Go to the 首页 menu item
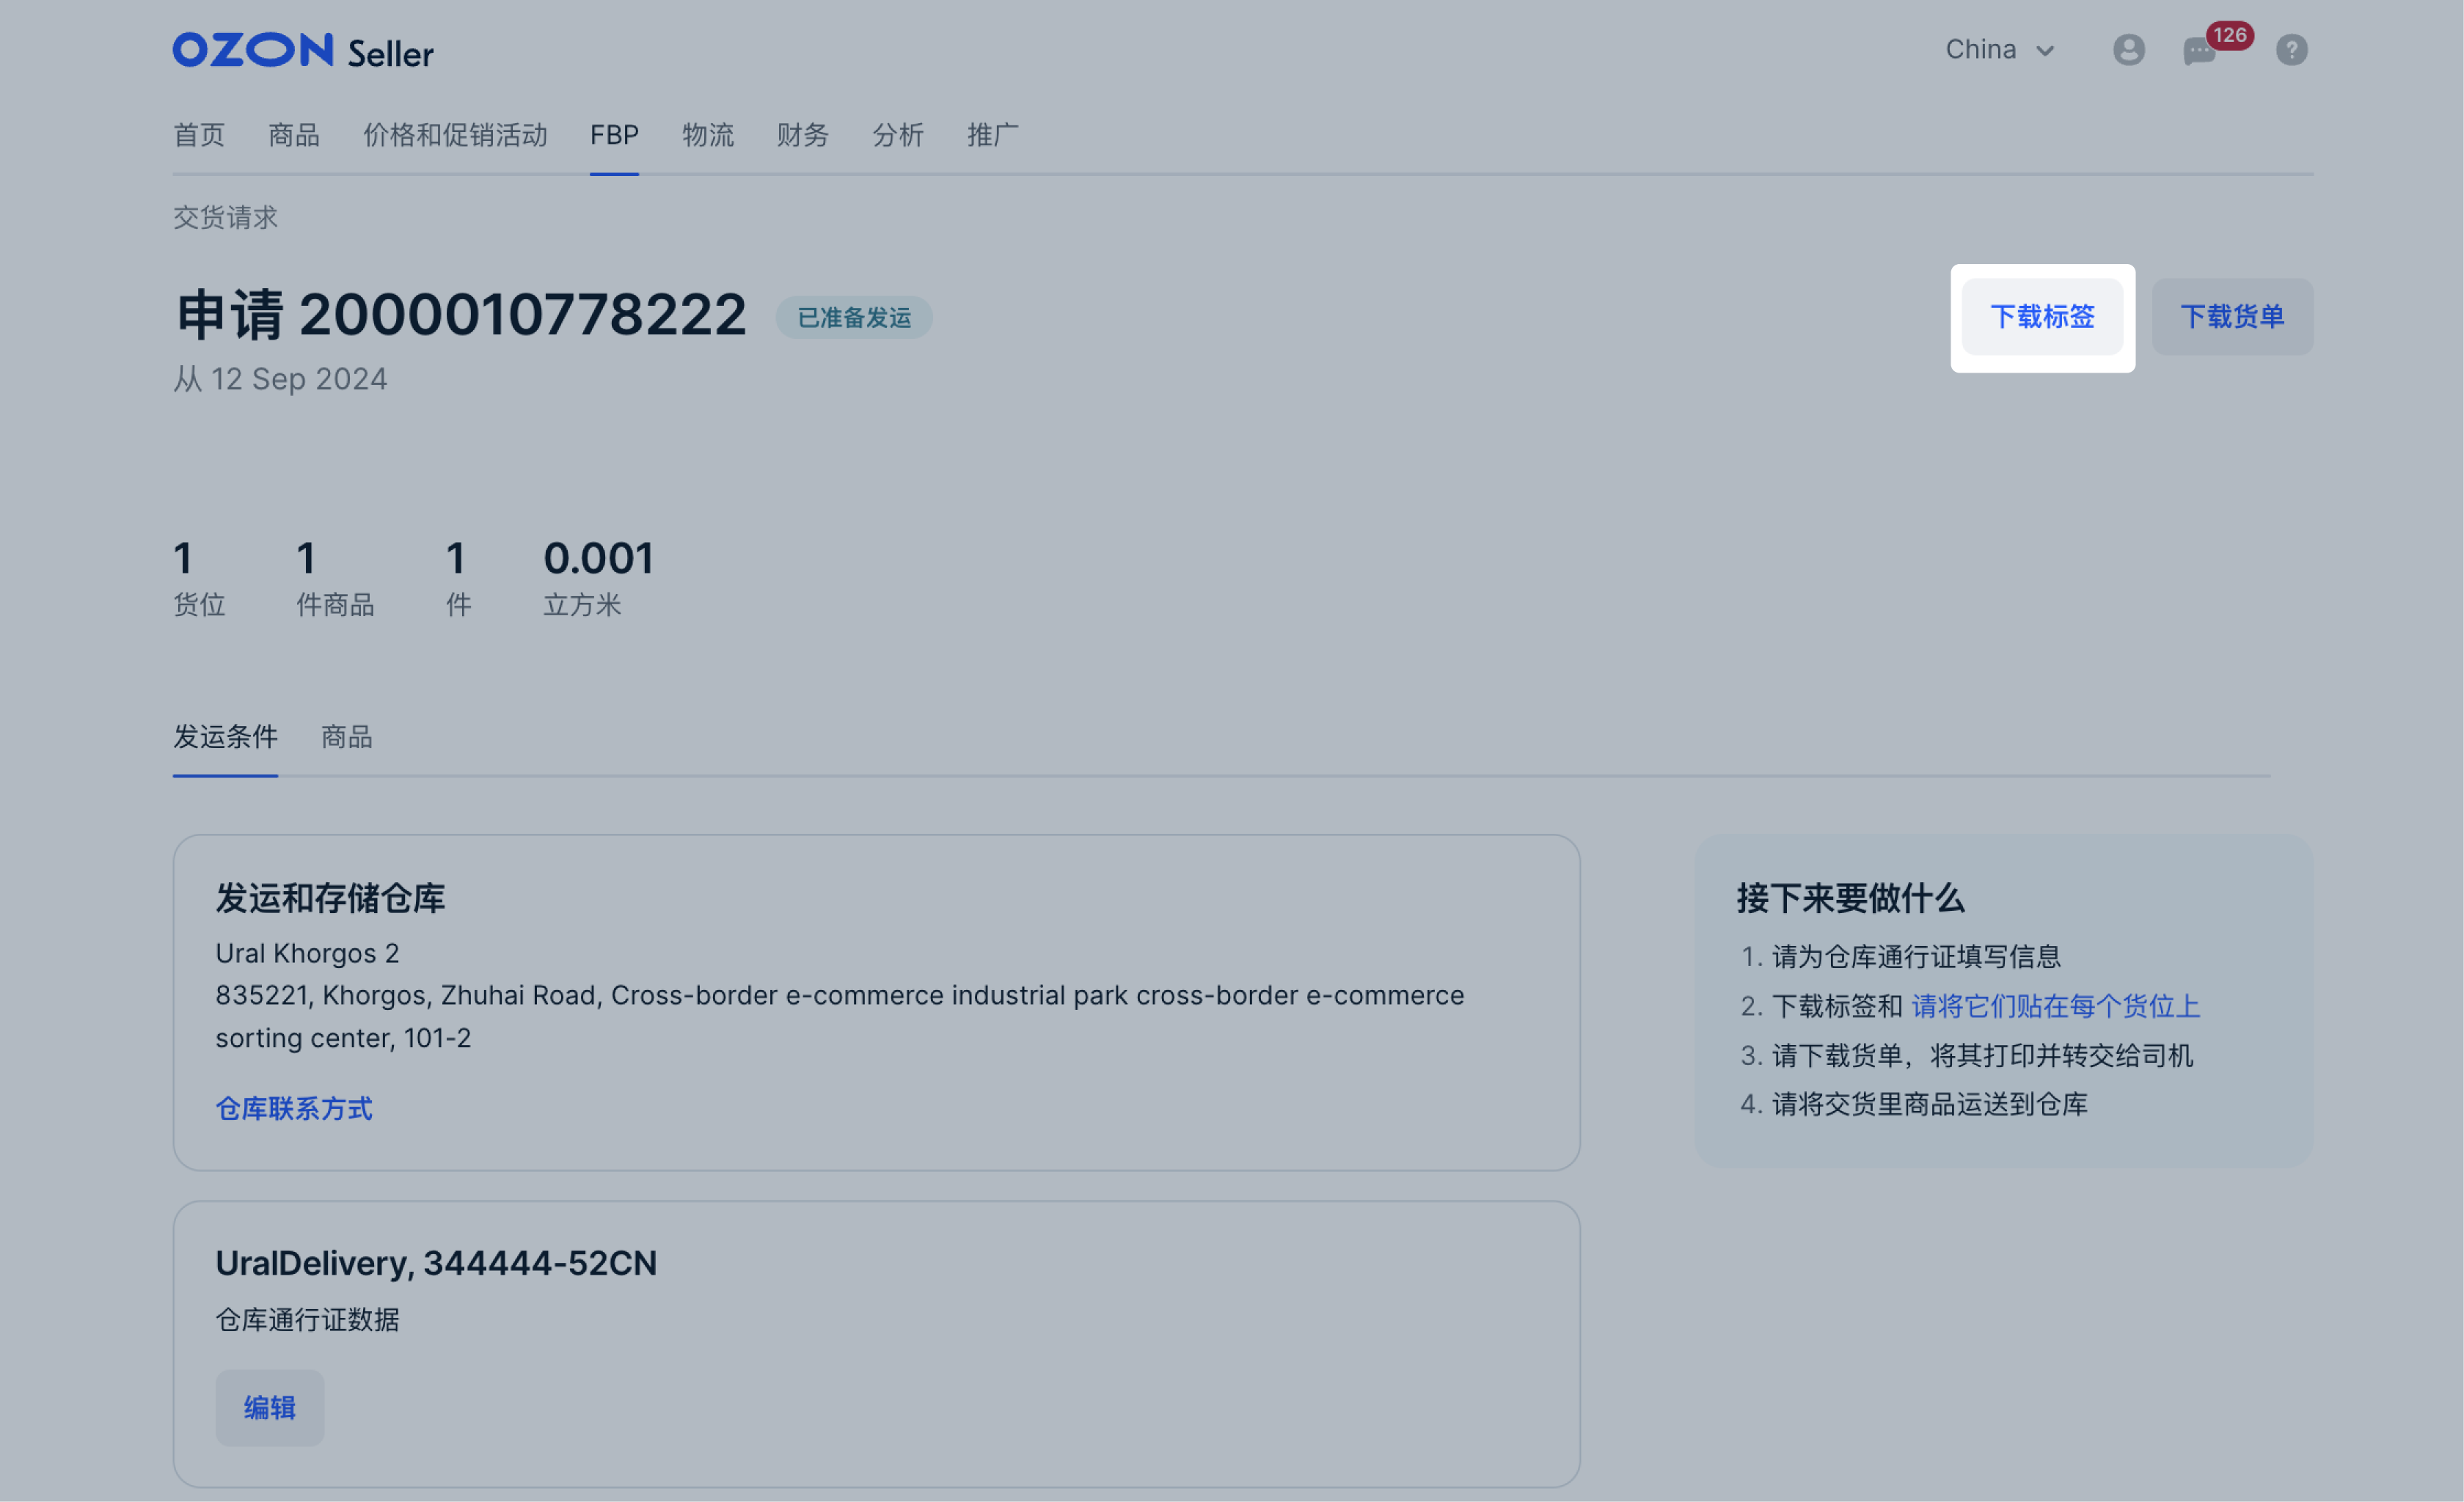 (x=199, y=135)
